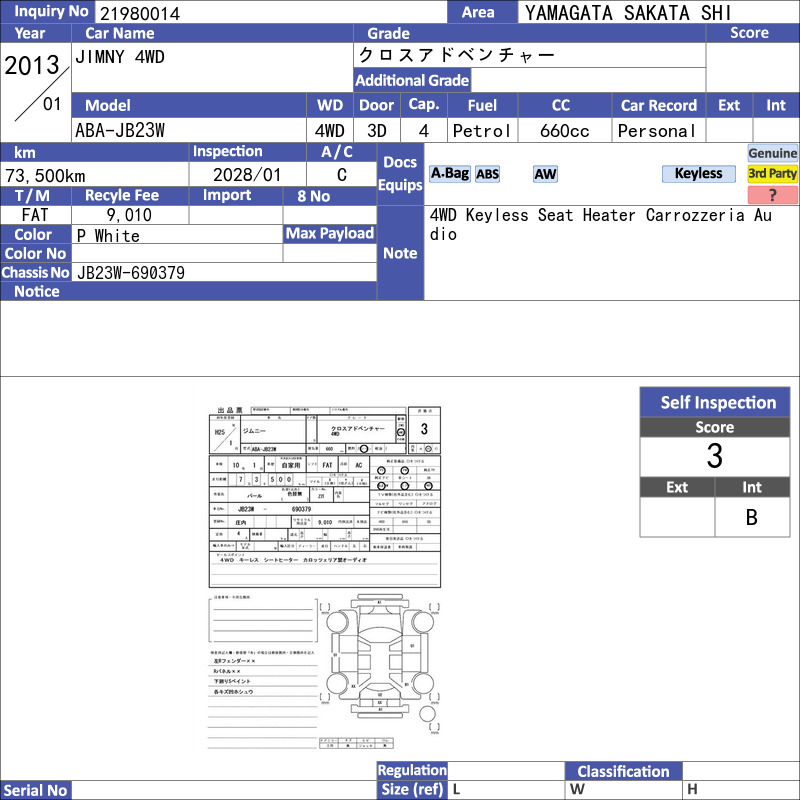
Task: Click the ABS equipment badge
Action: click(487, 174)
